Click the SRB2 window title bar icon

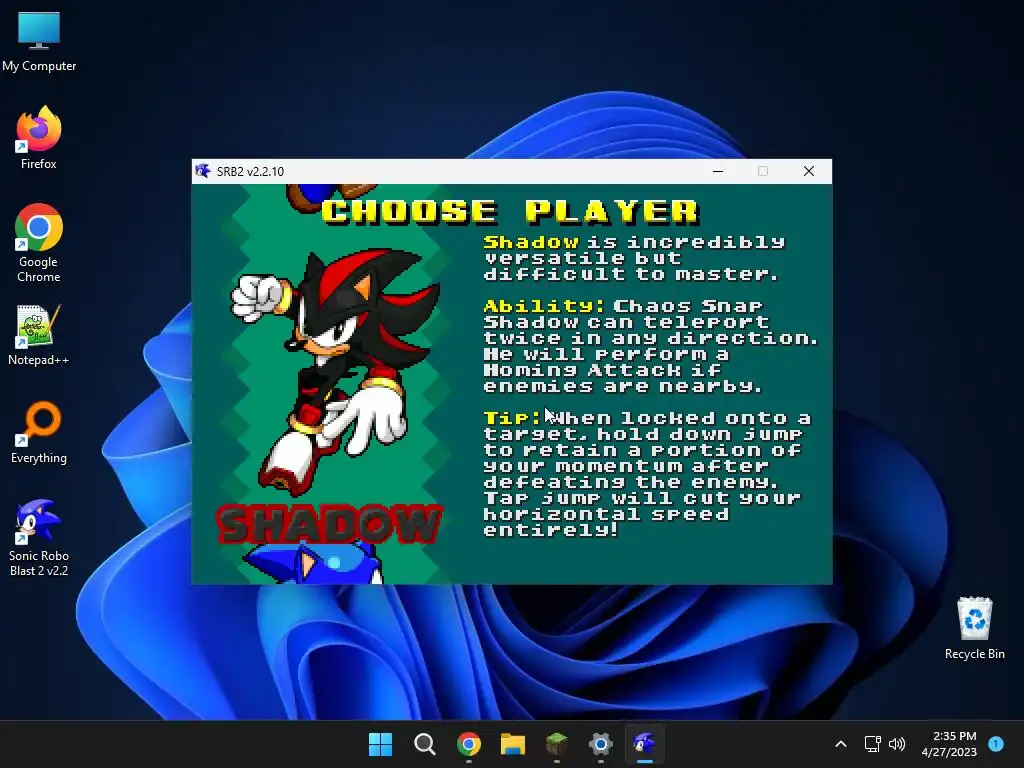point(203,171)
